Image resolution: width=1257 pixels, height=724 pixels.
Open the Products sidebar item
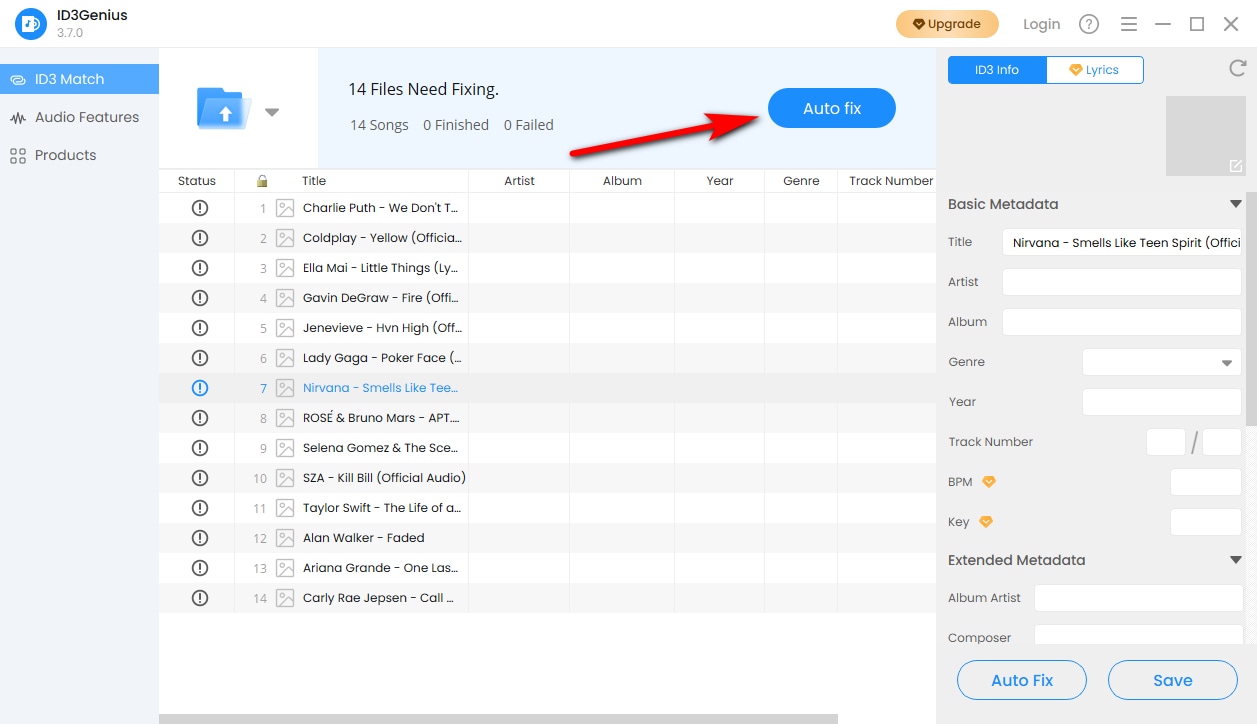(x=65, y=155)
